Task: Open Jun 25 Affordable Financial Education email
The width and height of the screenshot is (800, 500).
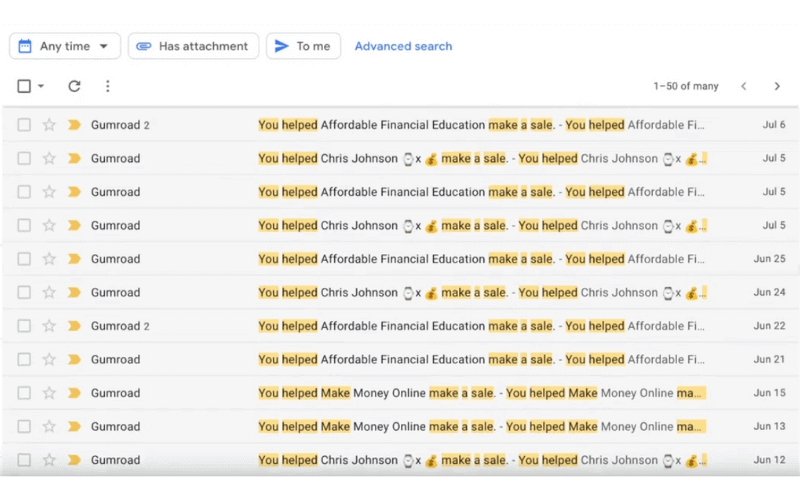Action: (400, 259)
